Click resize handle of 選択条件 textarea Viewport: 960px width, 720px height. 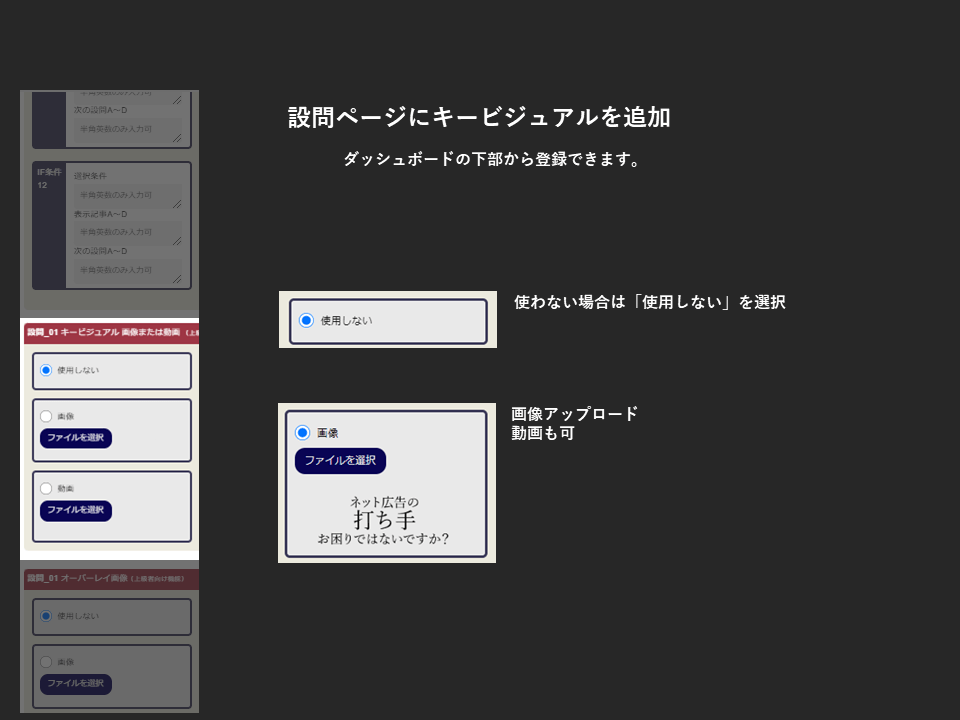click(177, 204)
